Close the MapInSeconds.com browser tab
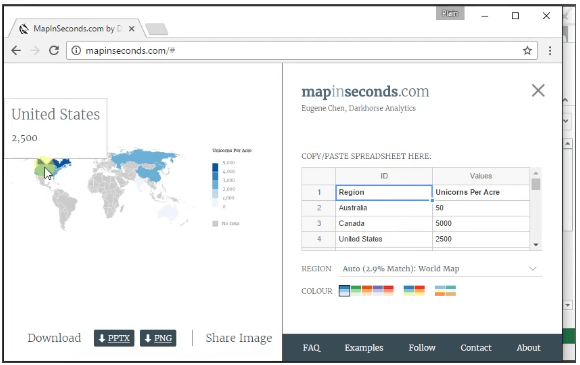580x365 pixels. pyautogui.click(x=131, y=29)
